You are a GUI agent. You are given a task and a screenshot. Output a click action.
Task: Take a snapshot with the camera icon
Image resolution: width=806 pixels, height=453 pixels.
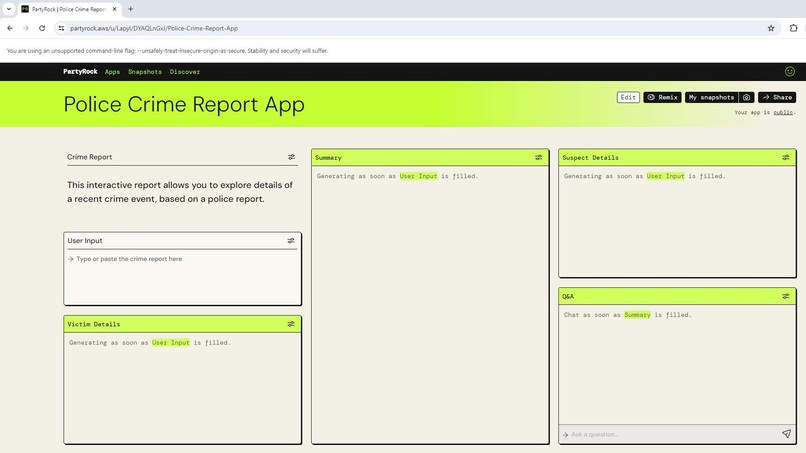(746, 97)
